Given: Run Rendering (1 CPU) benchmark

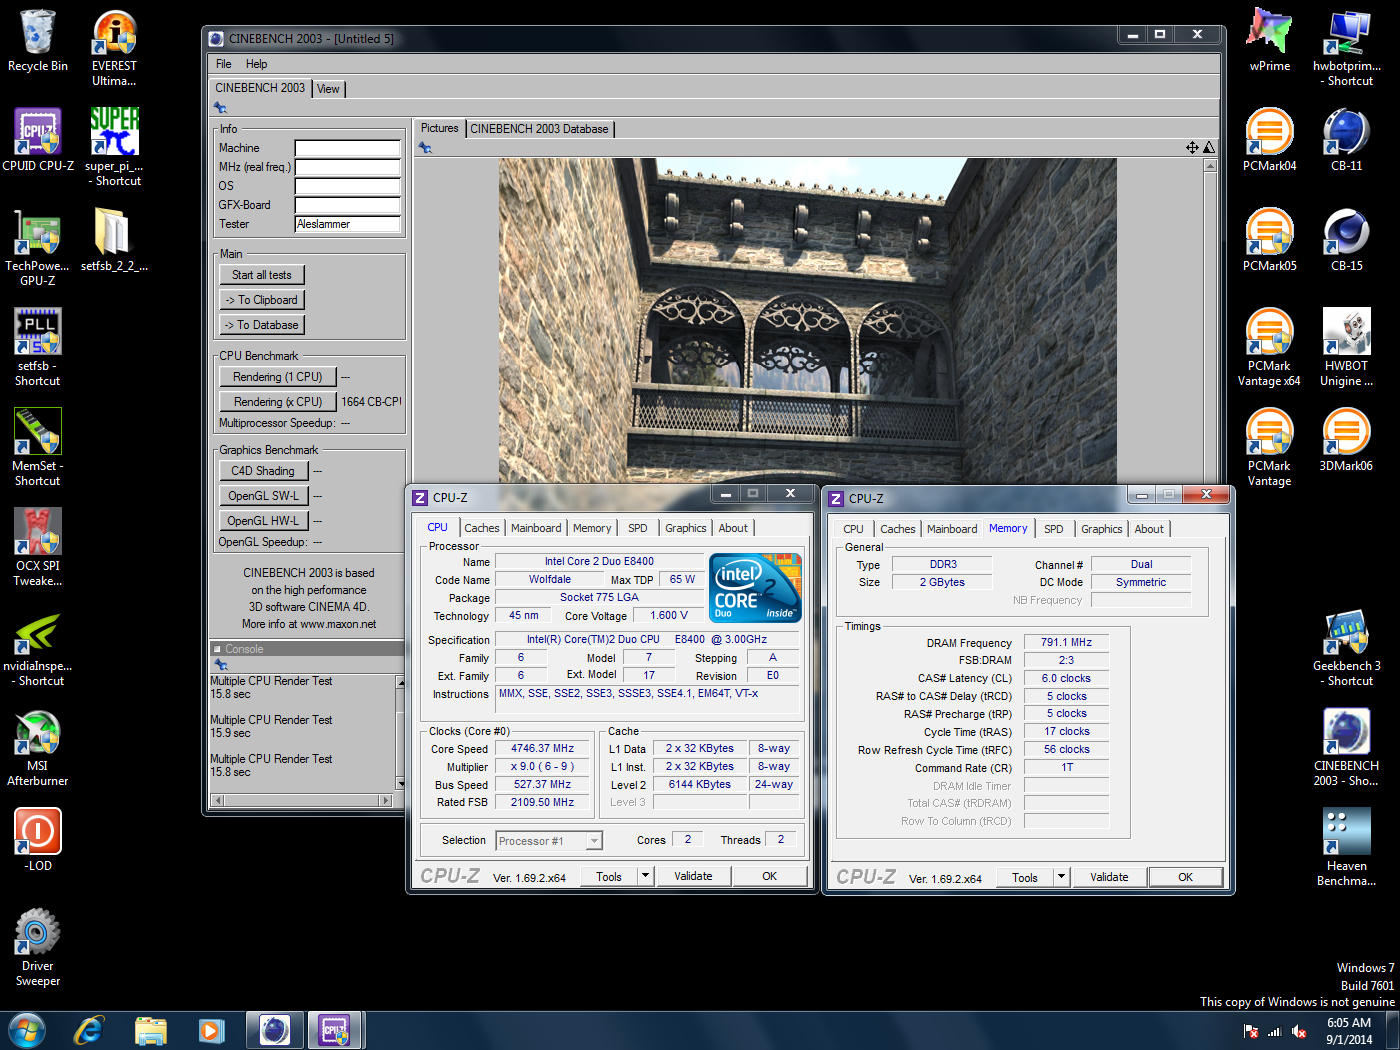Looking at the screenshot, I should click(x=278, y=377).
